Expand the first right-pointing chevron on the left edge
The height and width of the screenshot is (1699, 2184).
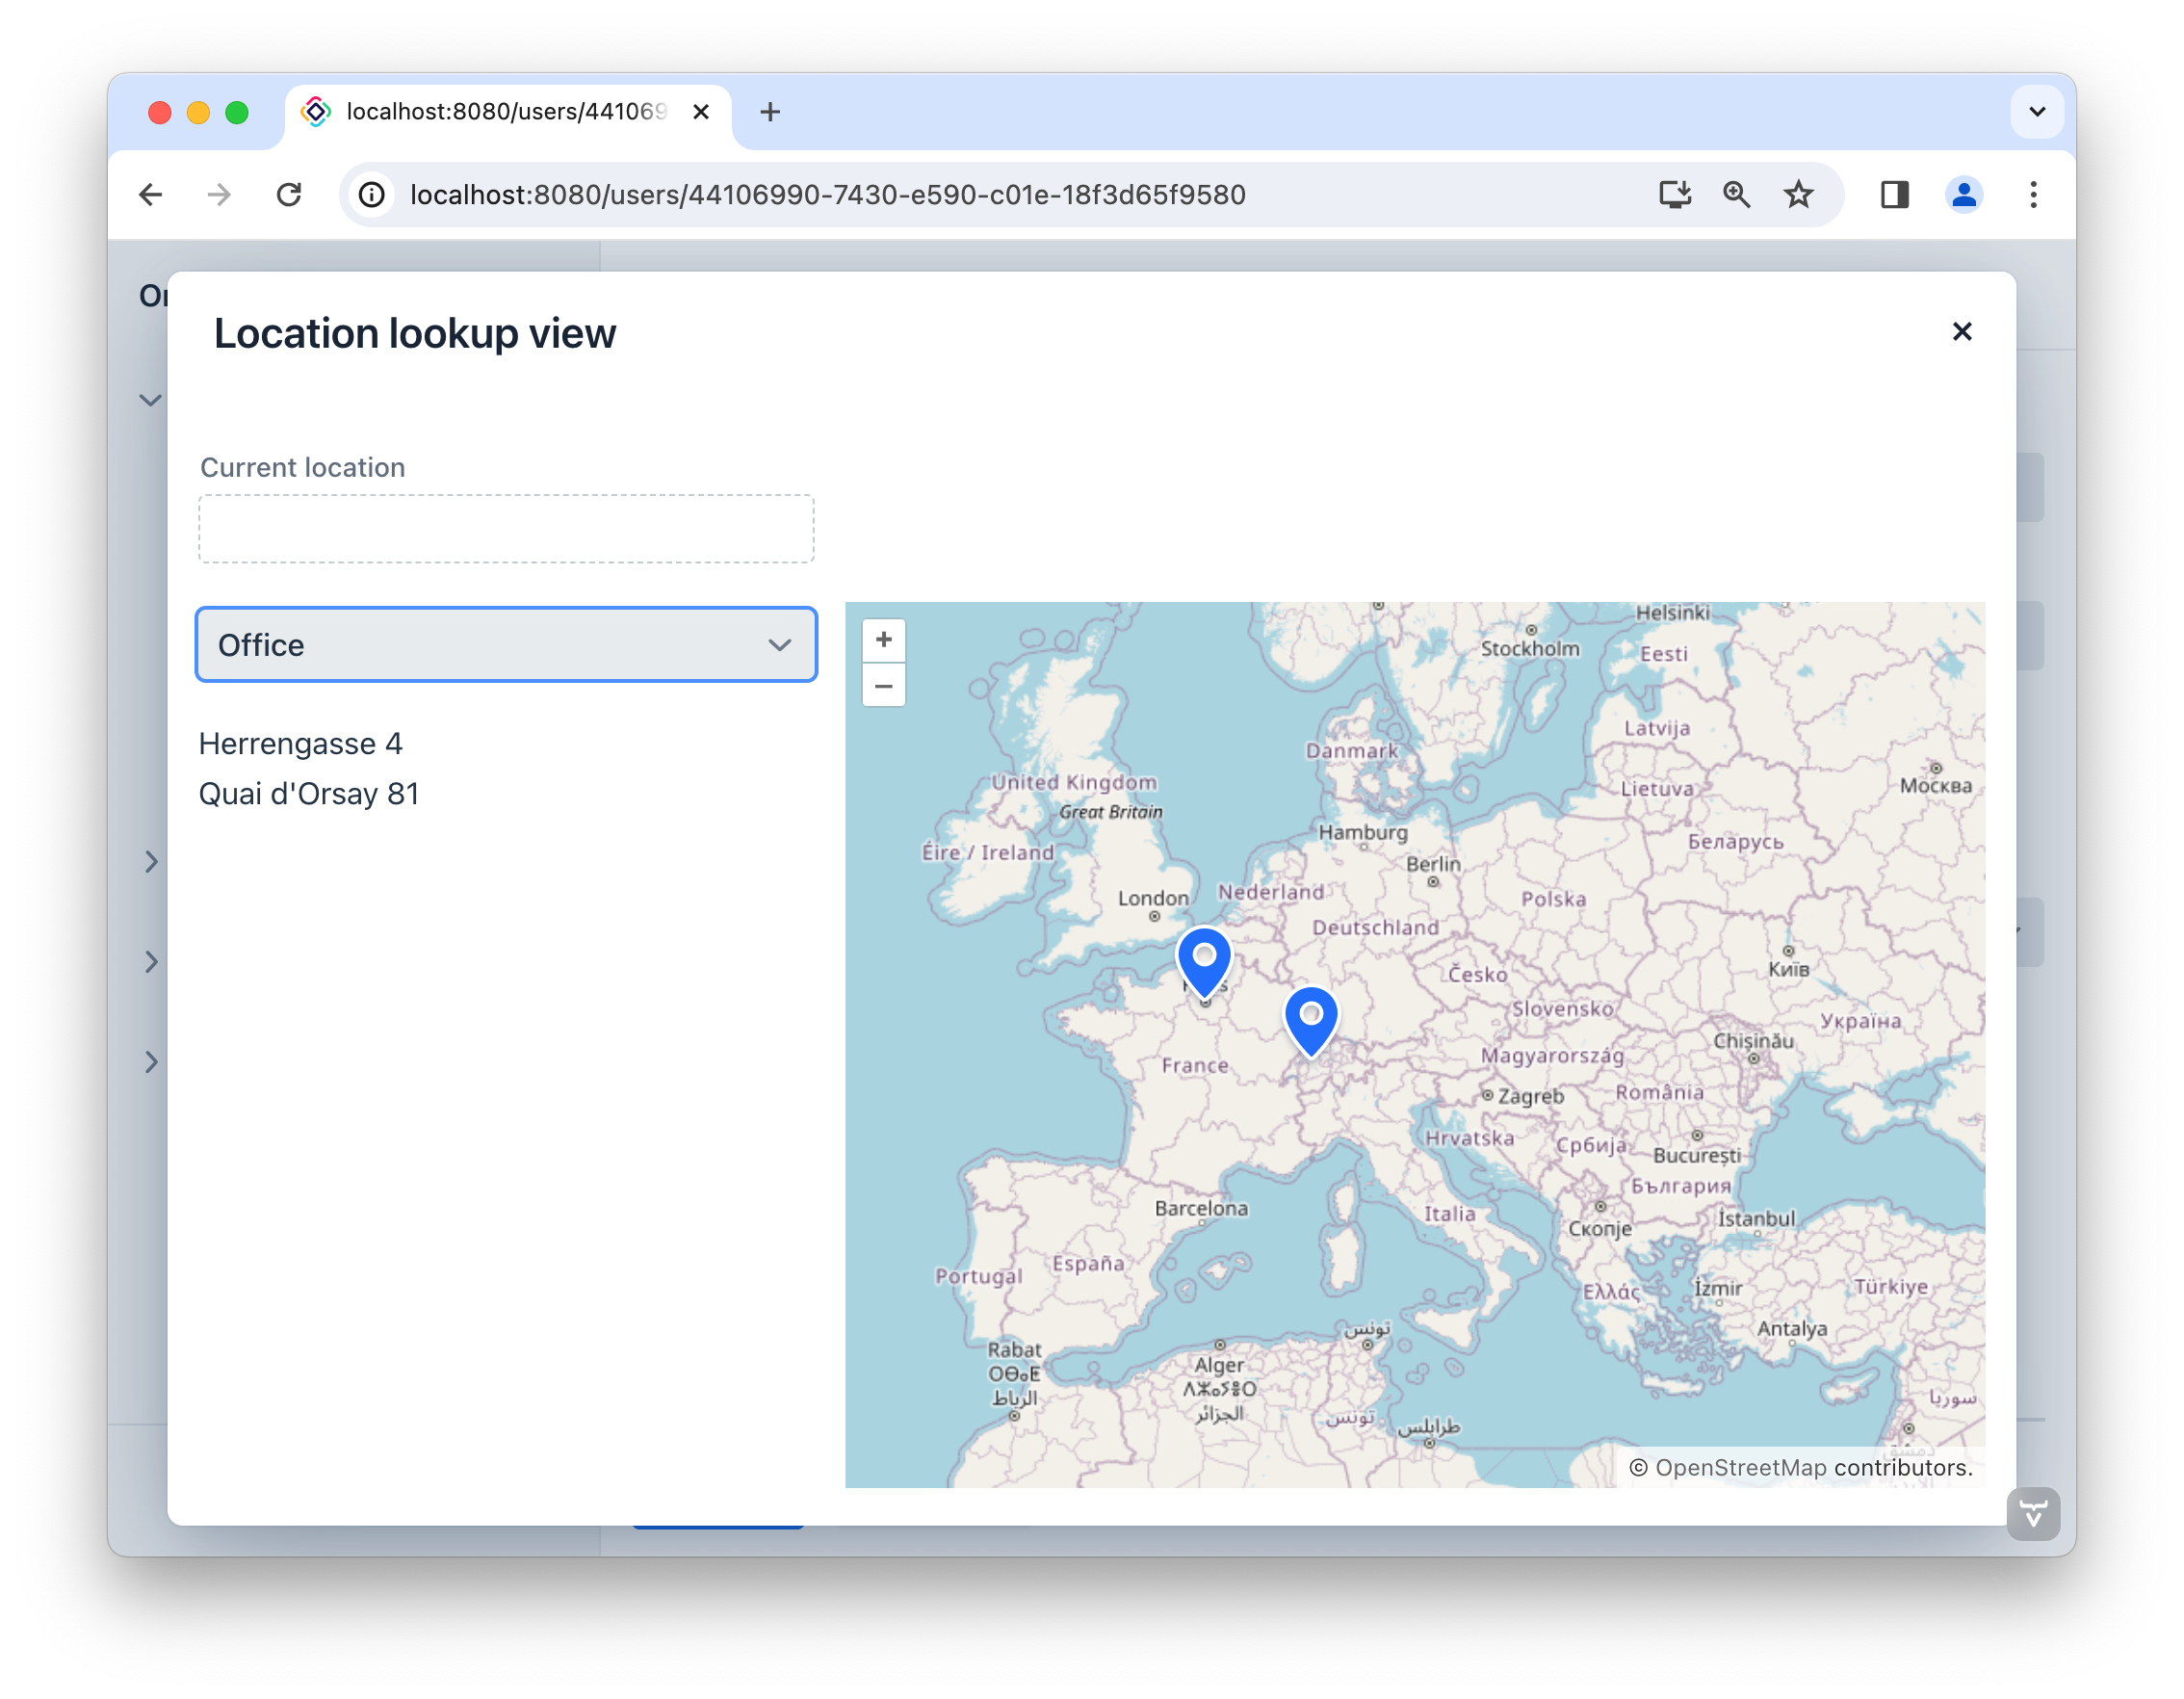(151, 860)
